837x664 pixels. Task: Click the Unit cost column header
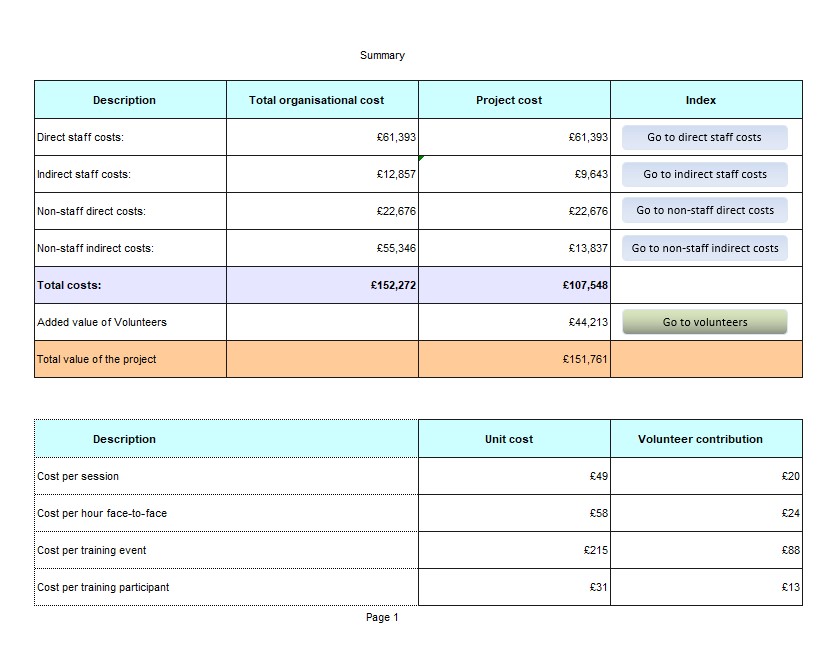pyautogui.click(x=515, y=439)
